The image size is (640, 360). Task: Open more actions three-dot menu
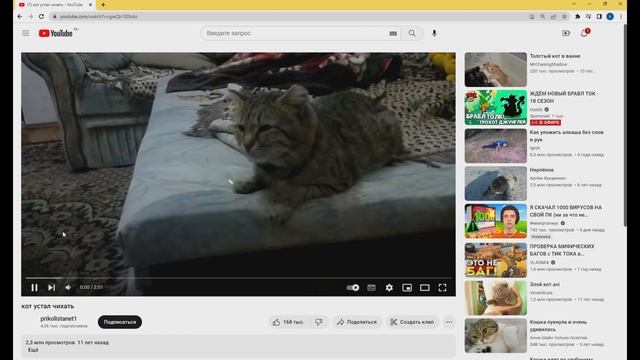coord(449,322)
